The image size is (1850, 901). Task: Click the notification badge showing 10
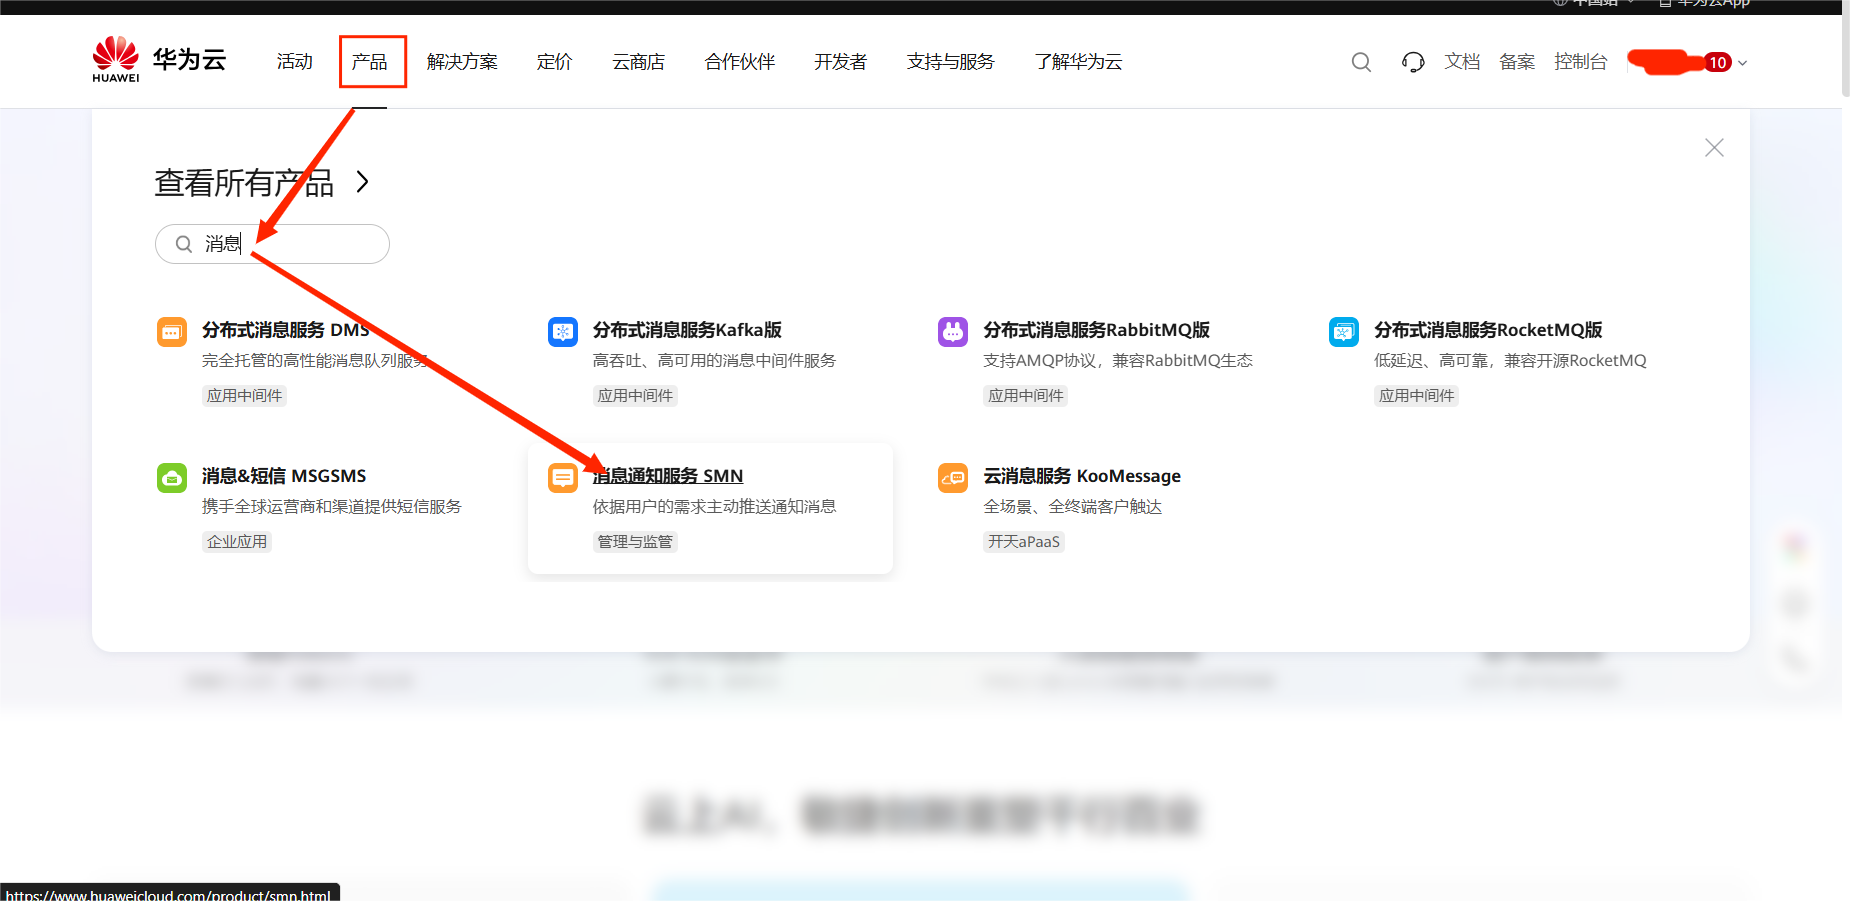pos(1718,62)
